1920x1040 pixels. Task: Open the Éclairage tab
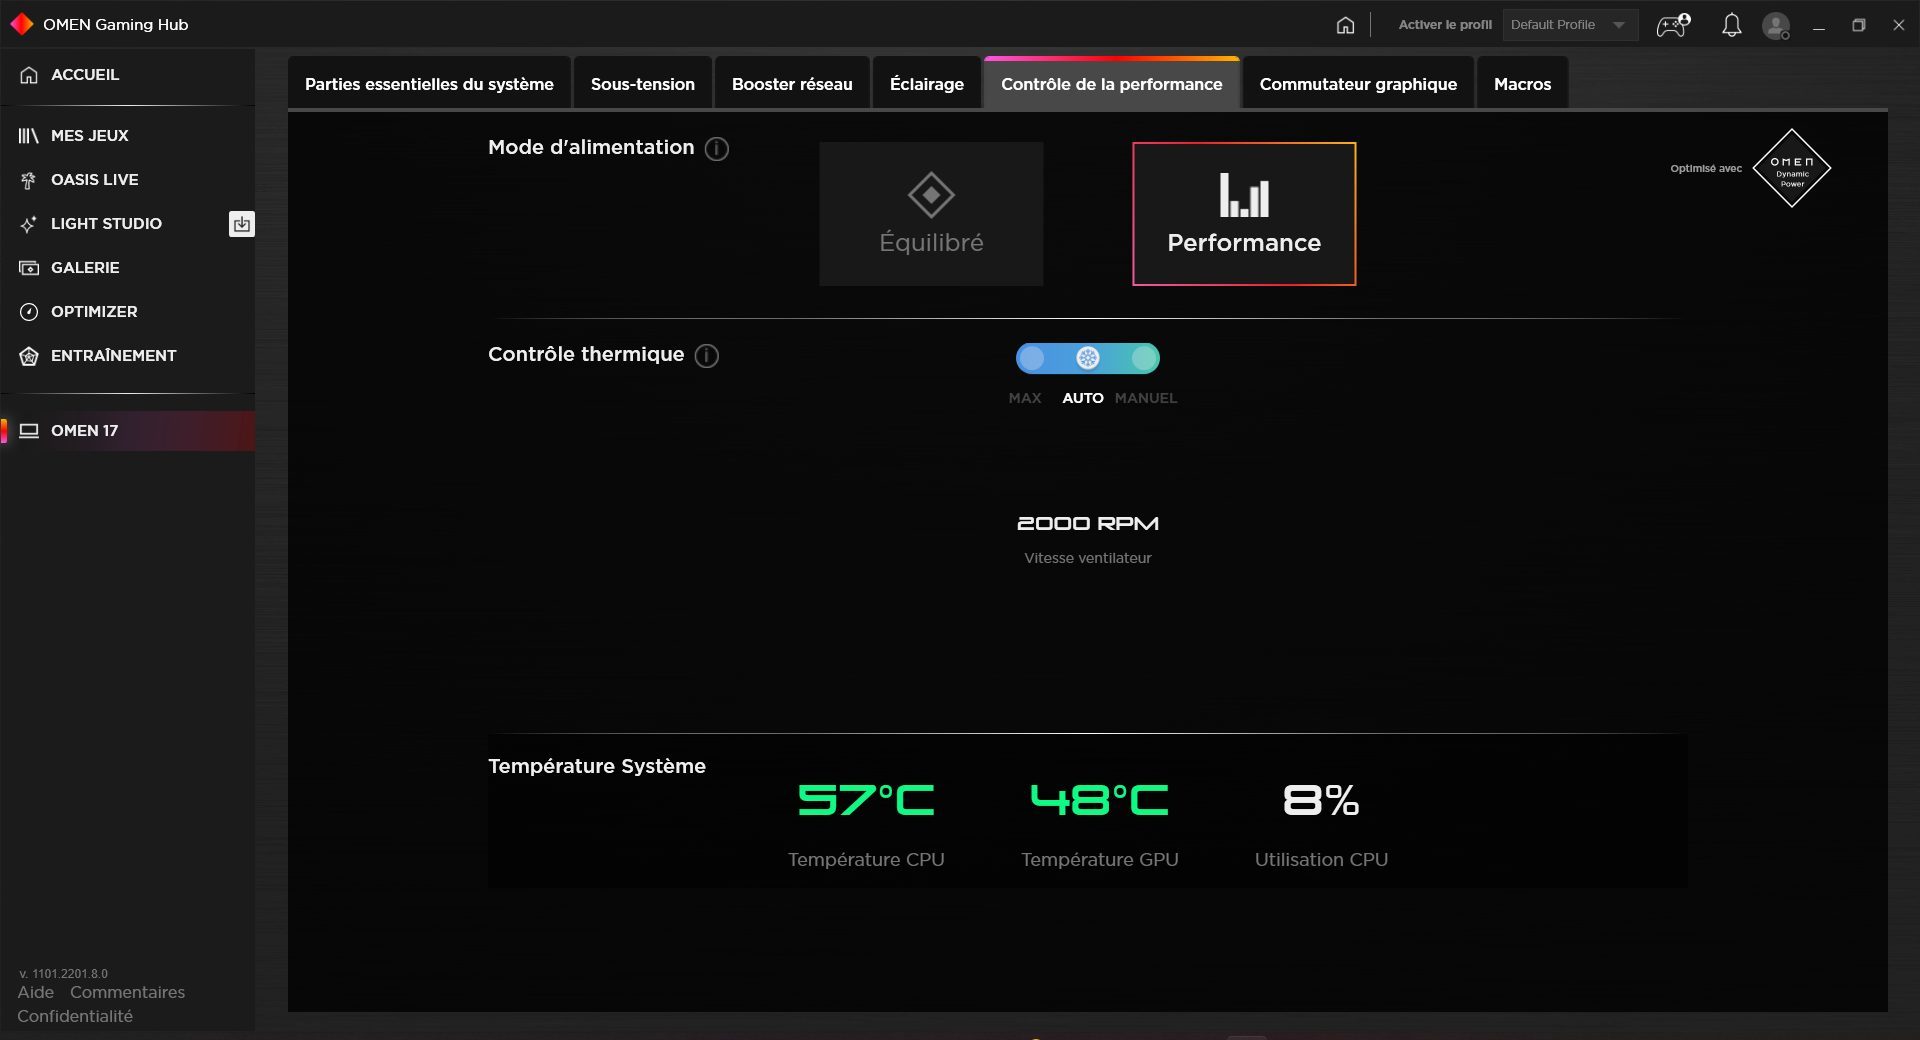927,84
